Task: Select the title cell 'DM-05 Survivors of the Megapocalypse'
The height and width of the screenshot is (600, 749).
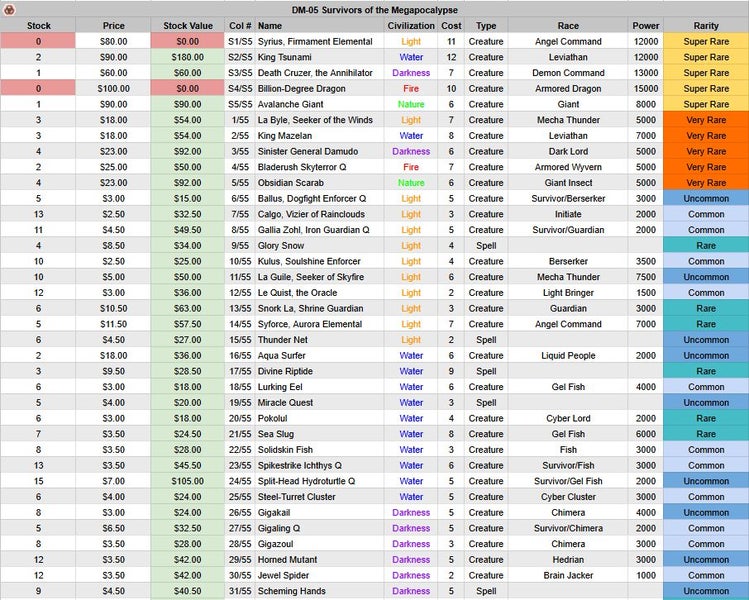Action: (374, 10)
